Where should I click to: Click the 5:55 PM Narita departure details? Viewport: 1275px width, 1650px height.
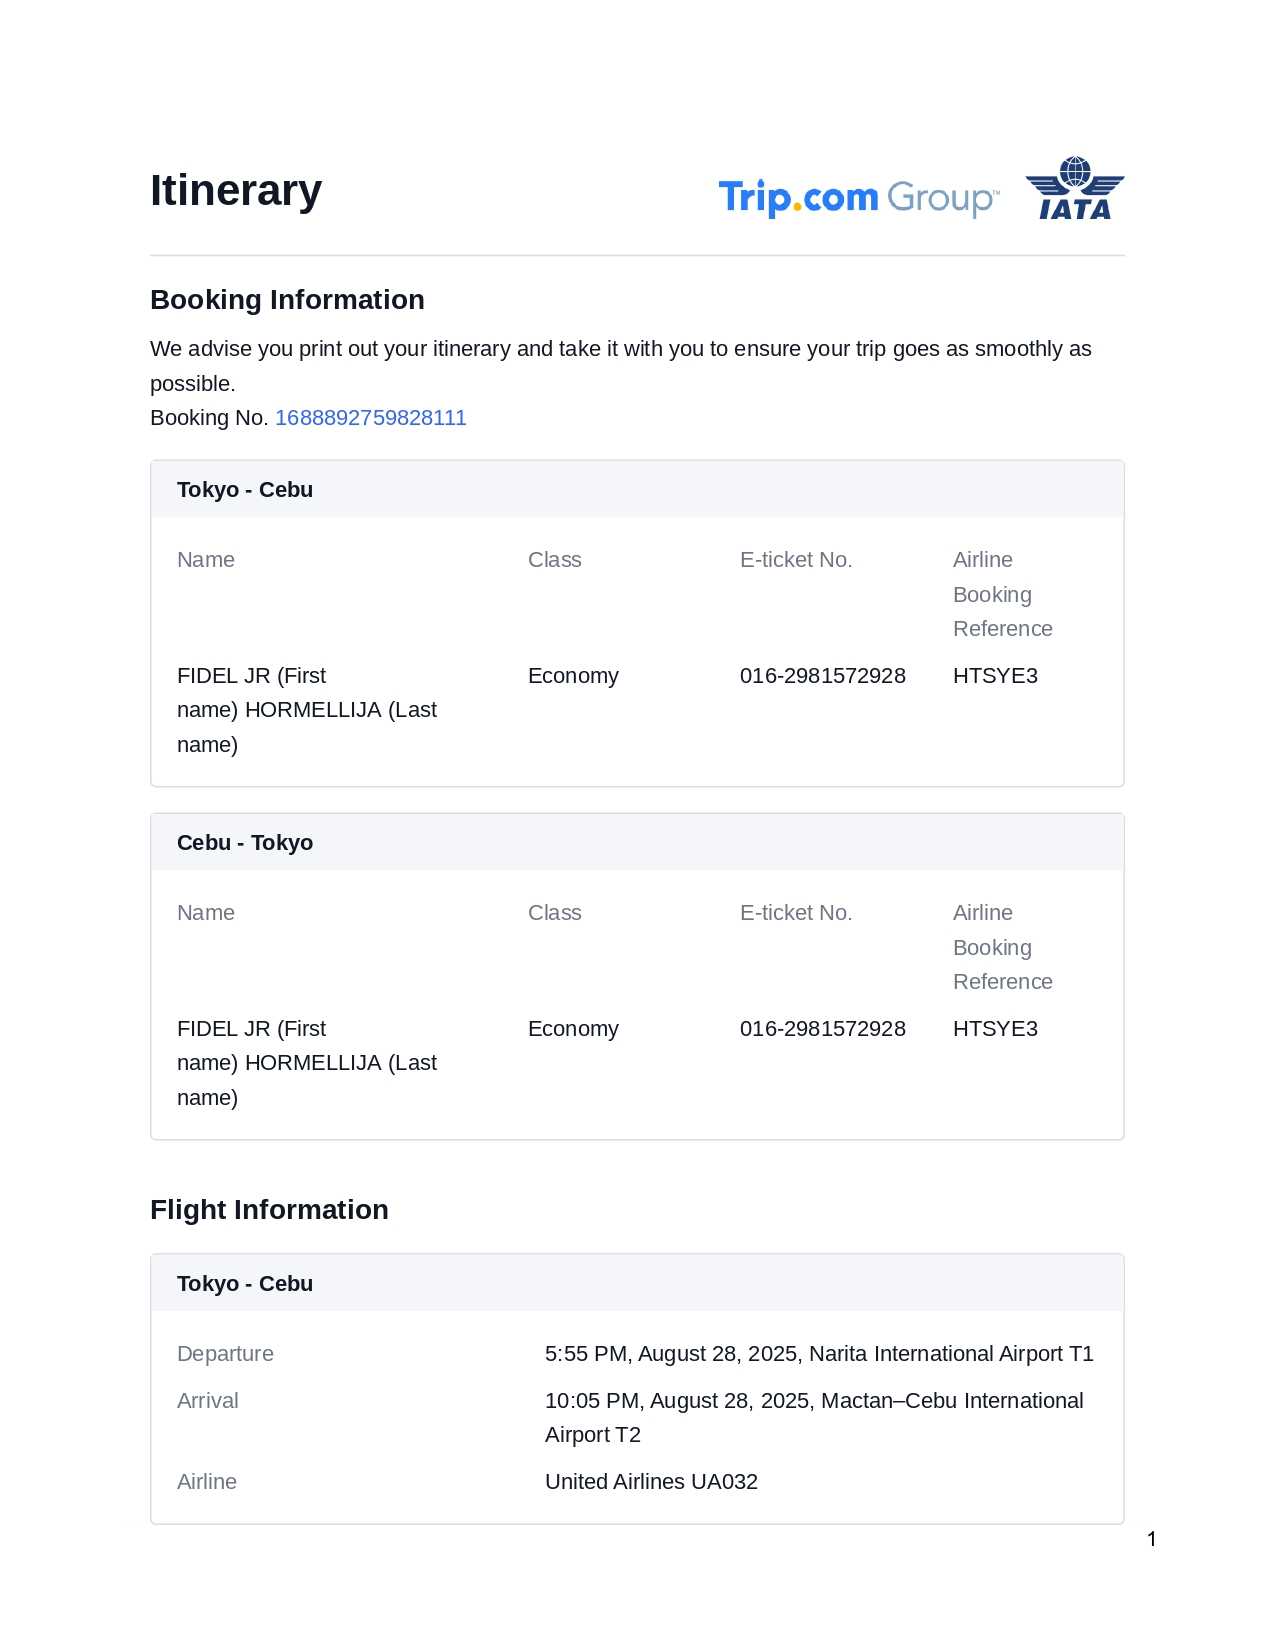pyautogui.click(x=819, y=1354)
